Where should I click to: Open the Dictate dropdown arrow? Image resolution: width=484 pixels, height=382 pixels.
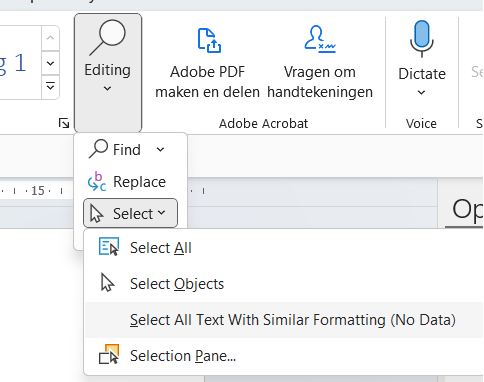(x=422, y=92)
